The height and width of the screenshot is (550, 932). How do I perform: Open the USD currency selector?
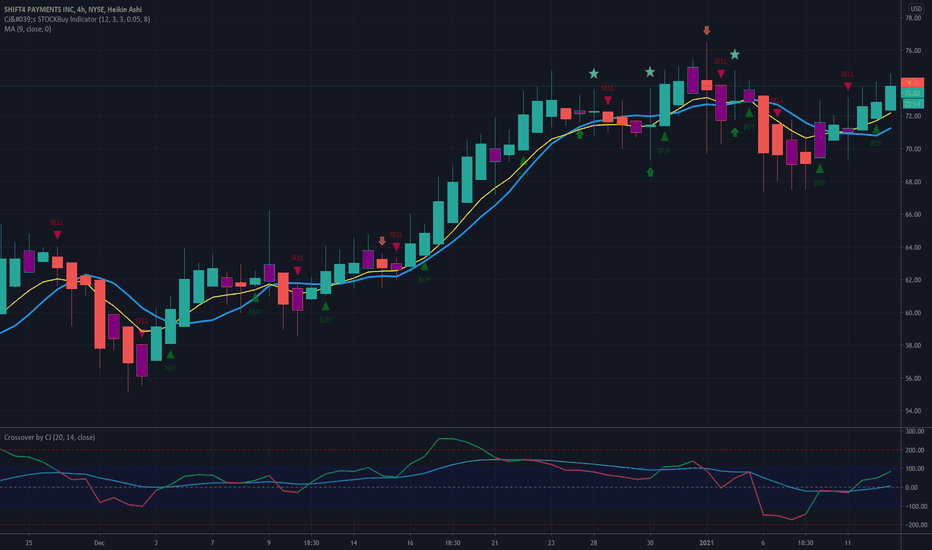coord(916,9)
